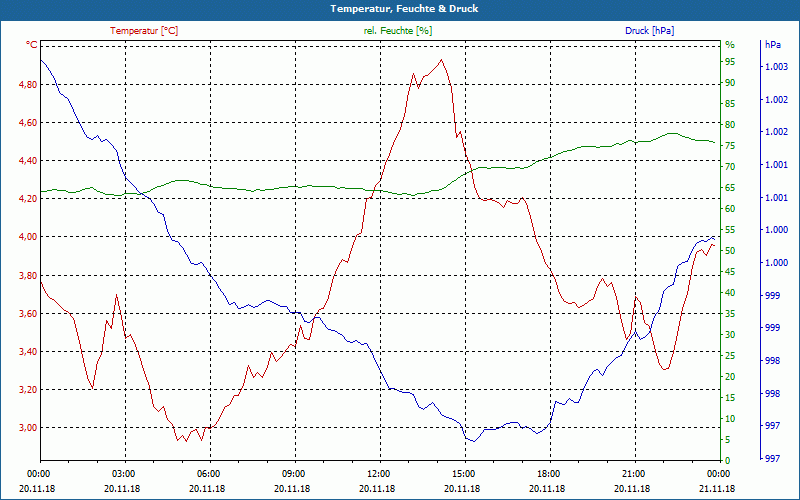Click the chart title Temperatur, Feuchte & Druck
The image size is (800, 500).
(x=404, y=9)
